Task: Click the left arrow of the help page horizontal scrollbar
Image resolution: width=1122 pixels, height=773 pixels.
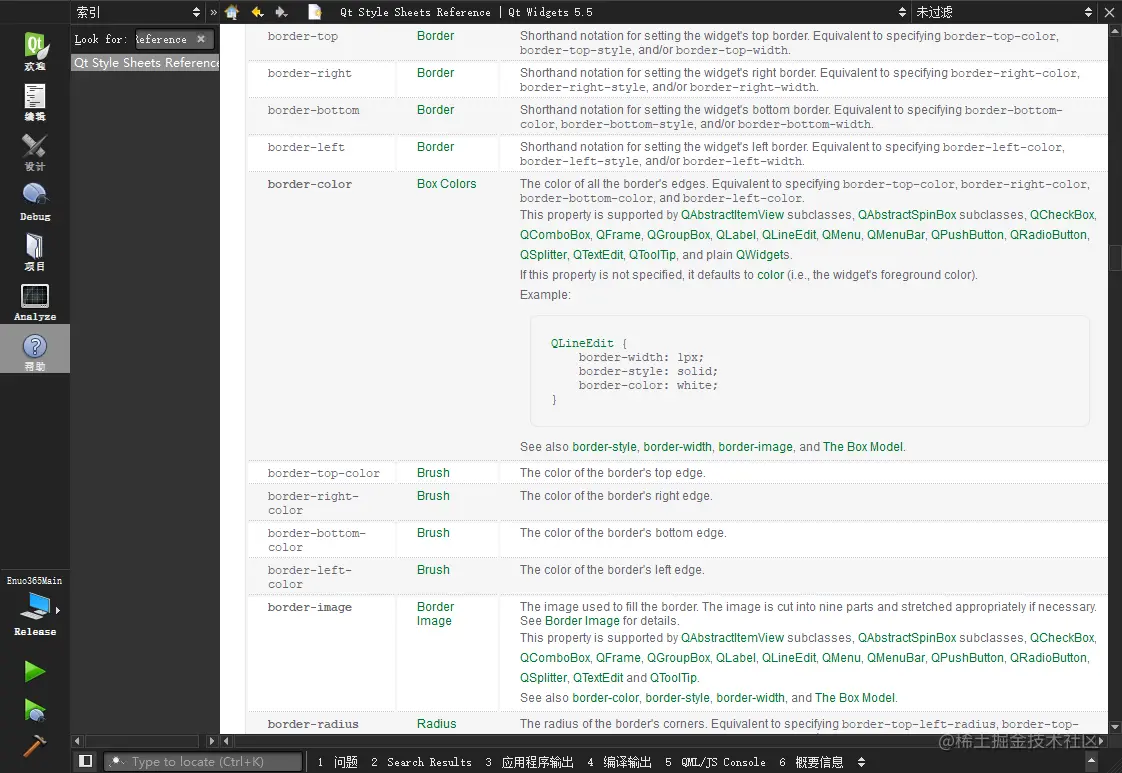Action: [x=227, y=742]
